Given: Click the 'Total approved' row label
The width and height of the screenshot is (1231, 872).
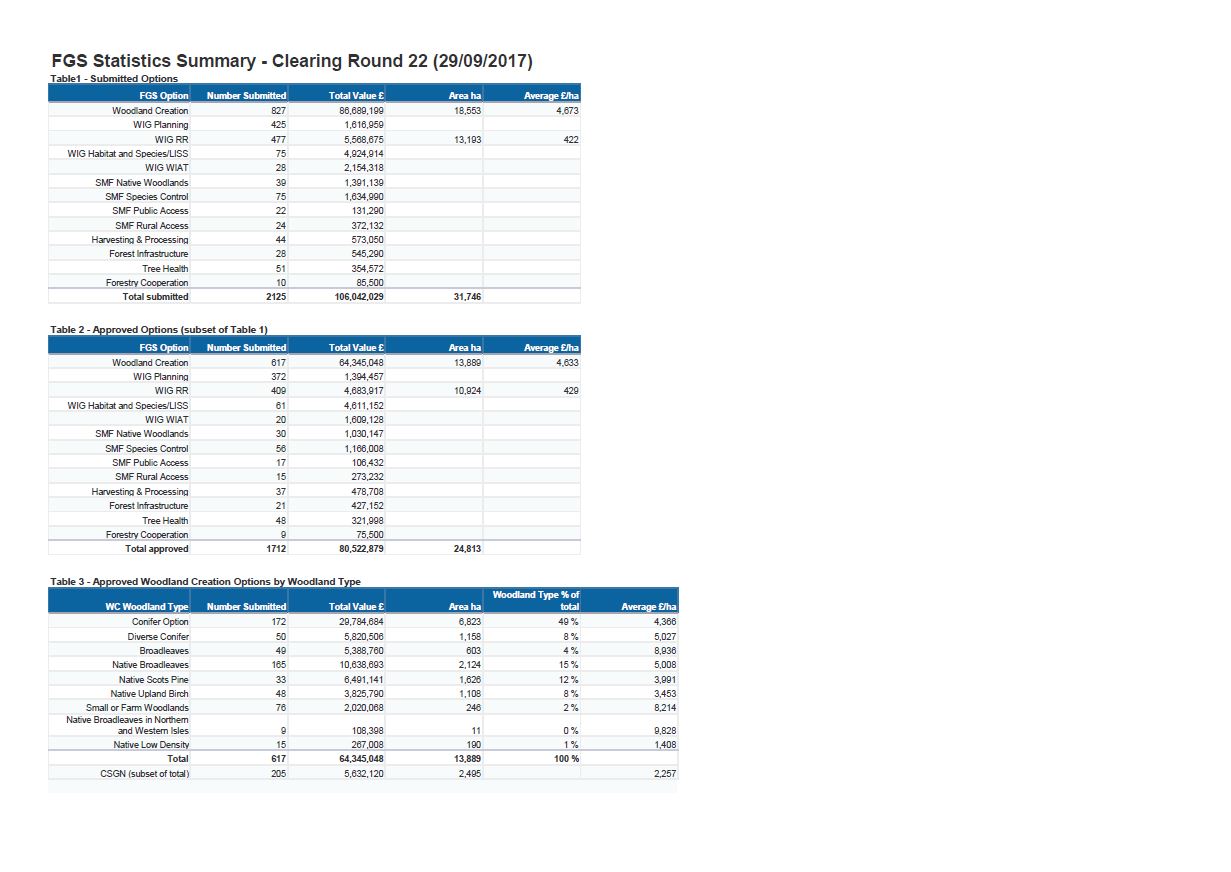Looking at the screenshot, I should point(156,549).
